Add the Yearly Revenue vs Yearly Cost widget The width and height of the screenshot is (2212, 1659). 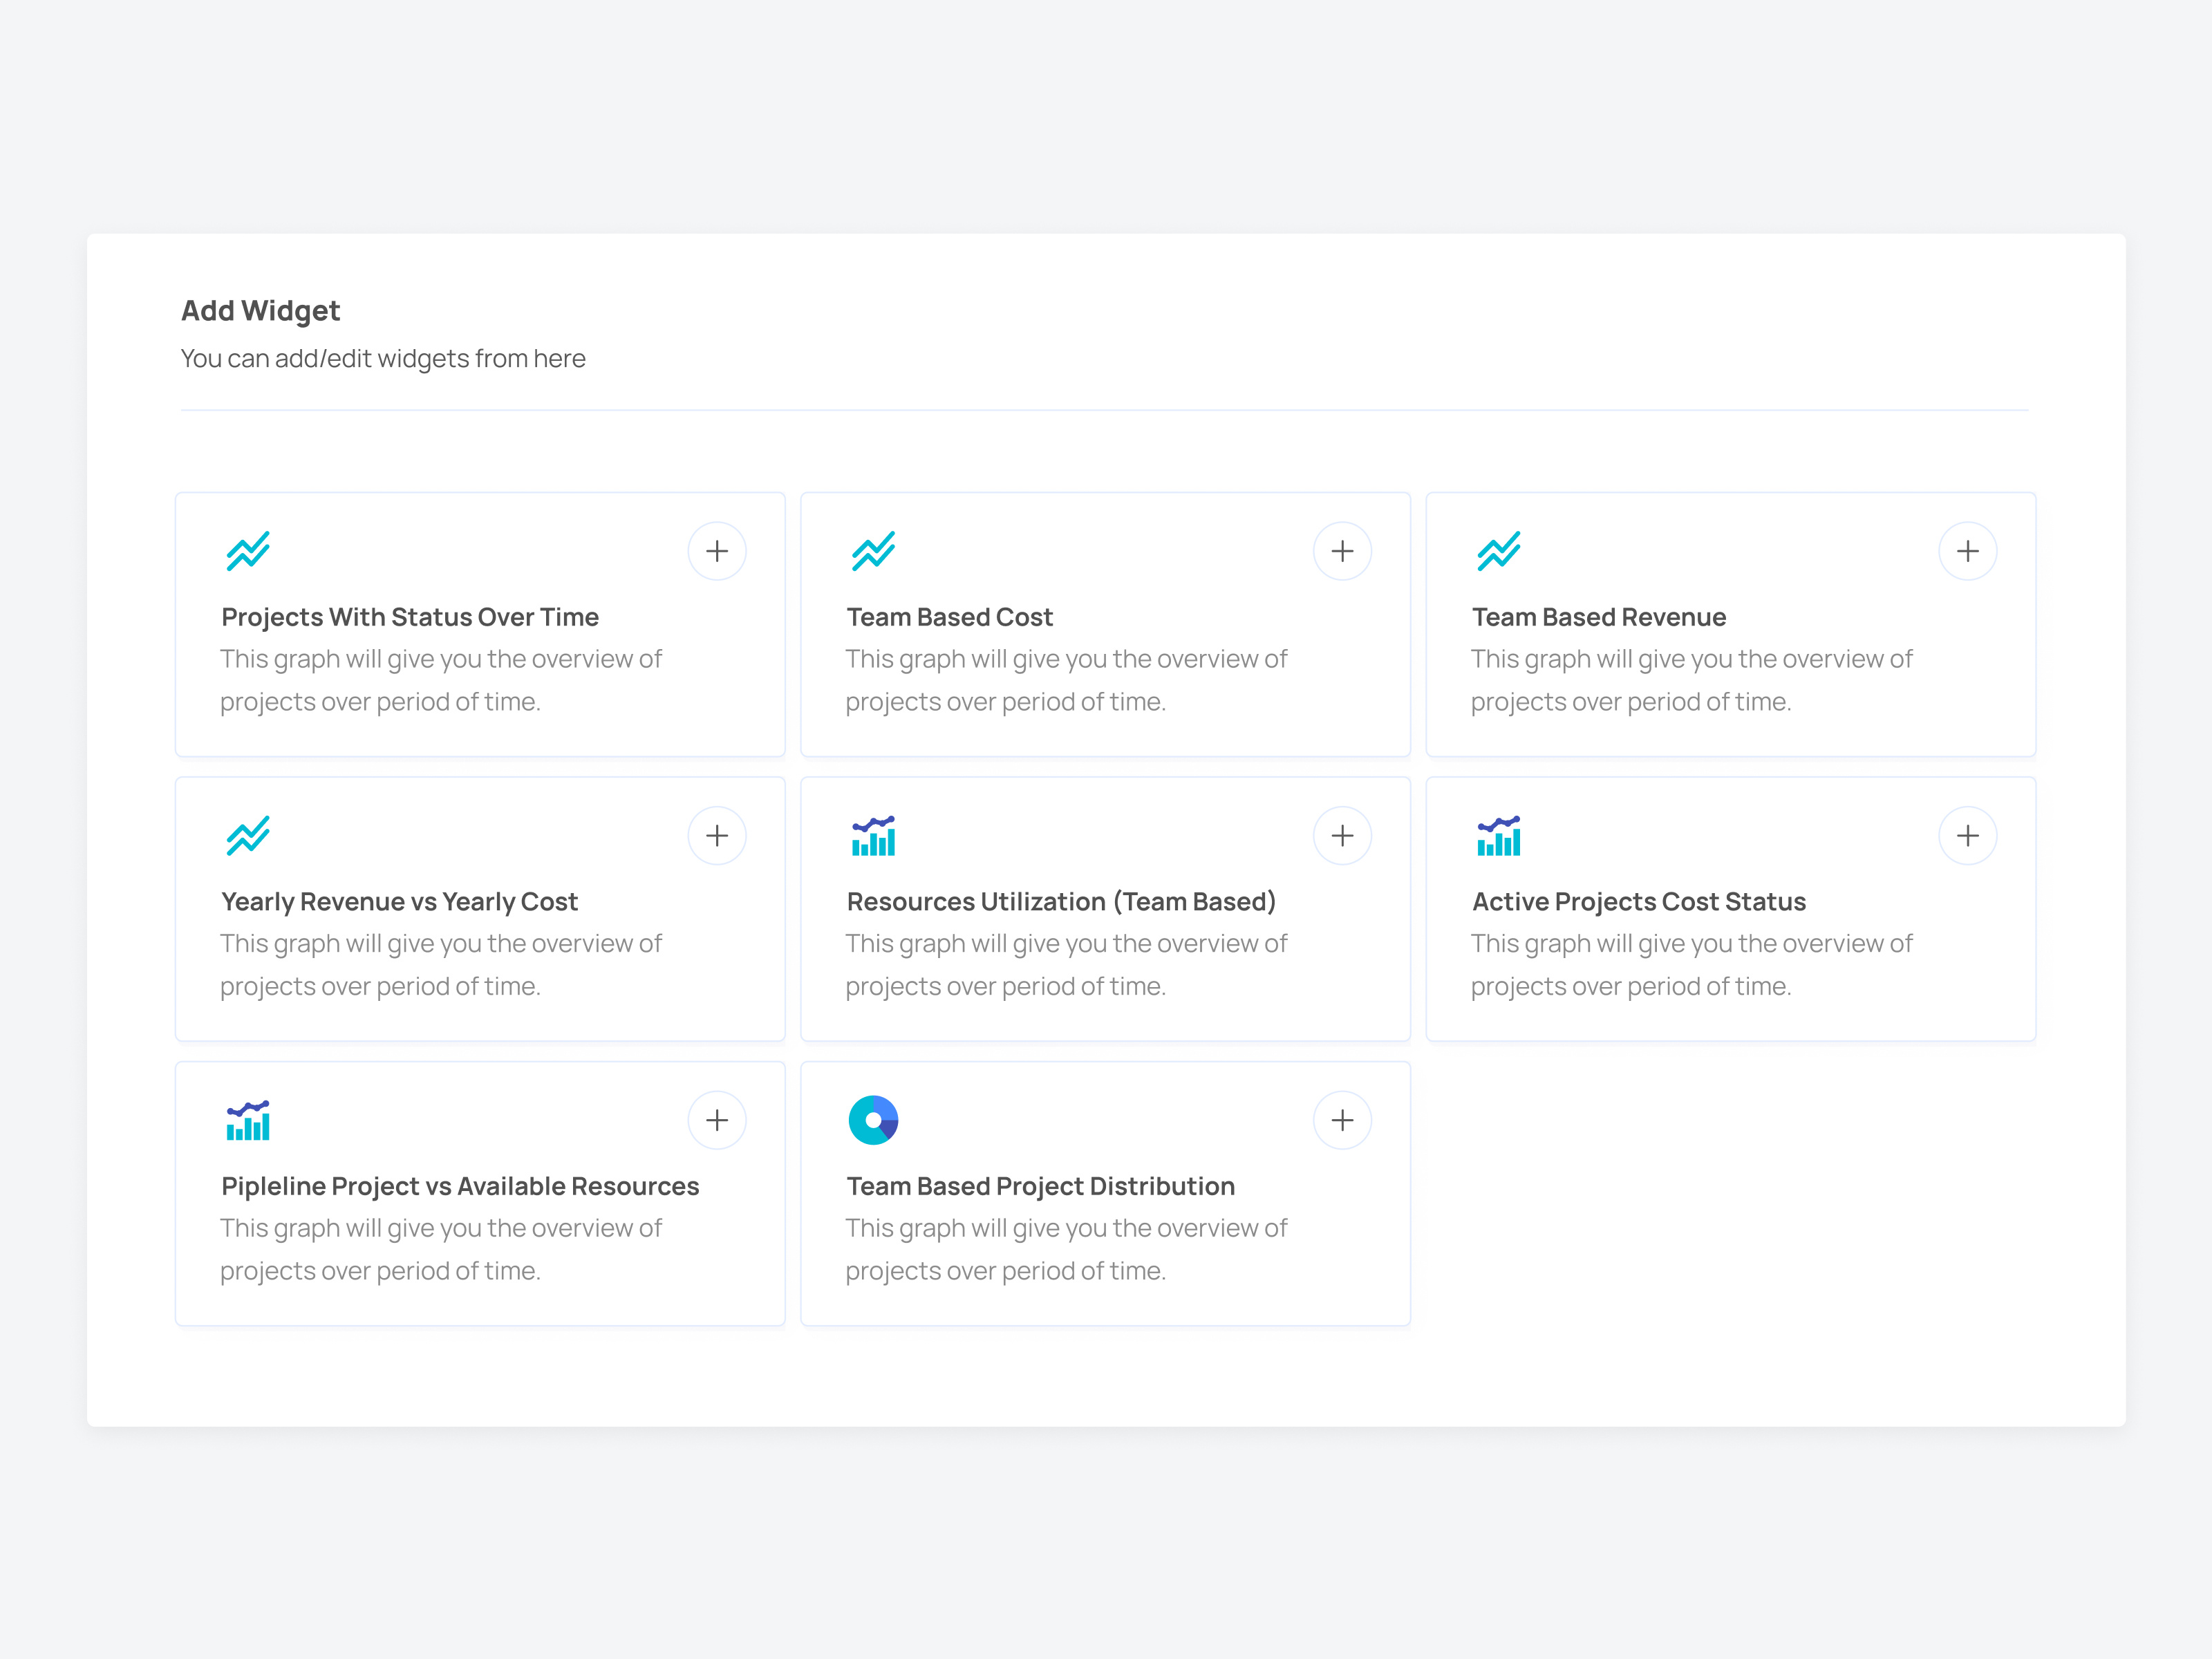point(717,835)
